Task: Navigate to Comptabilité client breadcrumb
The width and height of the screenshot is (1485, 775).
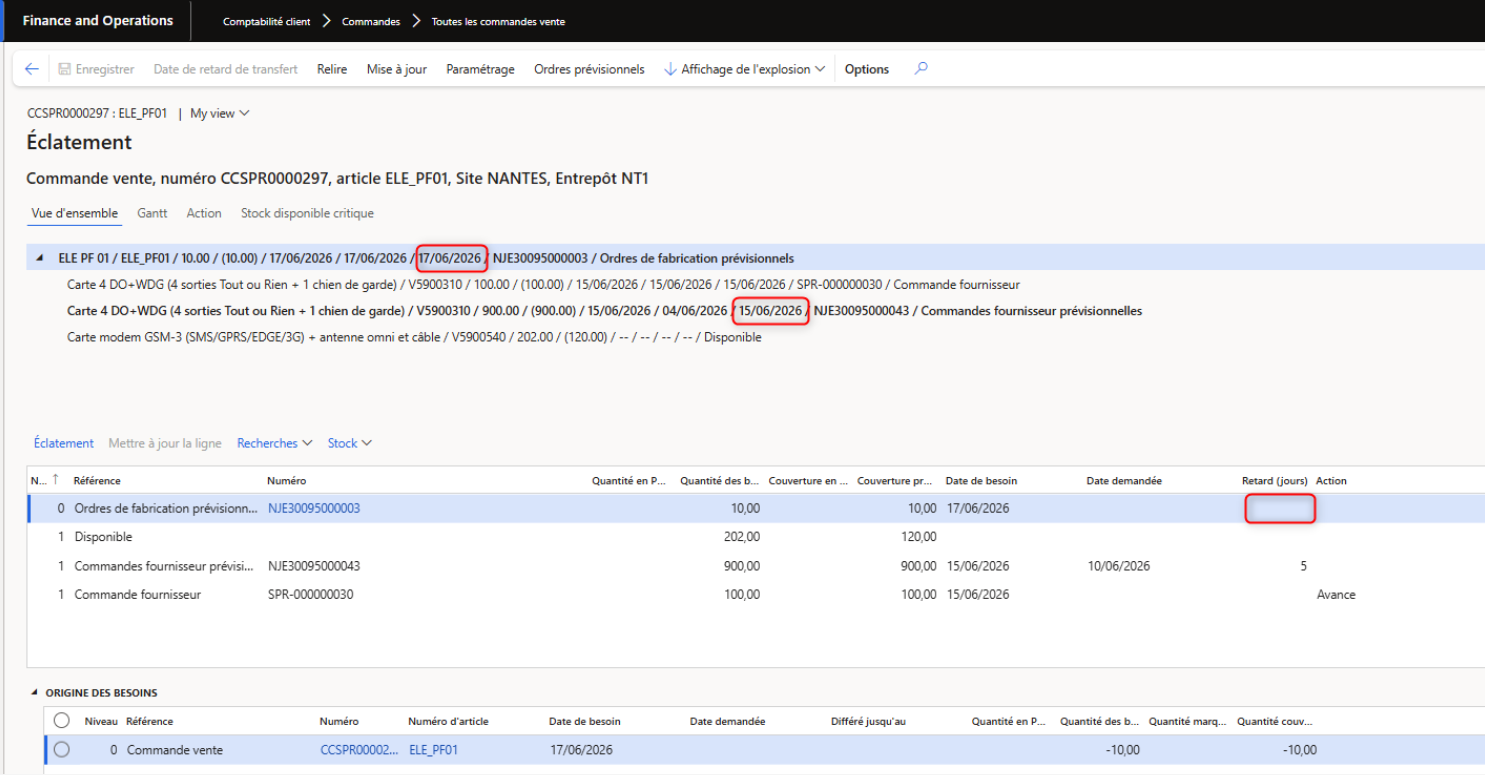Action: [267, 21]
